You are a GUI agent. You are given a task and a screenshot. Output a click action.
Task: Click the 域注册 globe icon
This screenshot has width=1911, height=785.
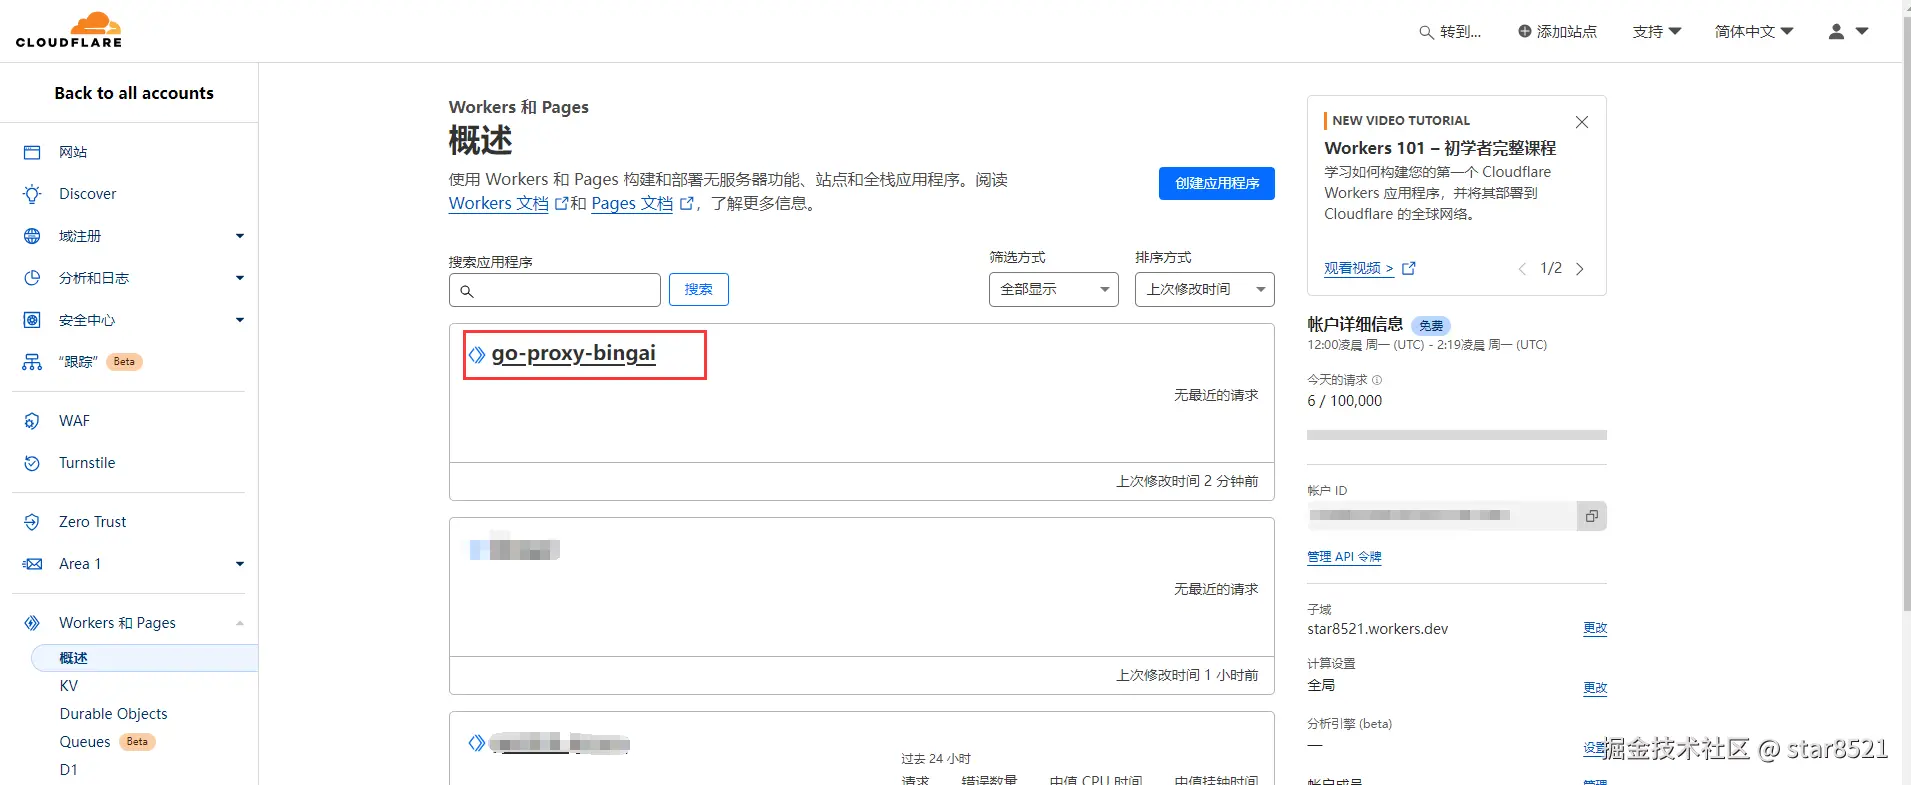click(x=32, y=236)
